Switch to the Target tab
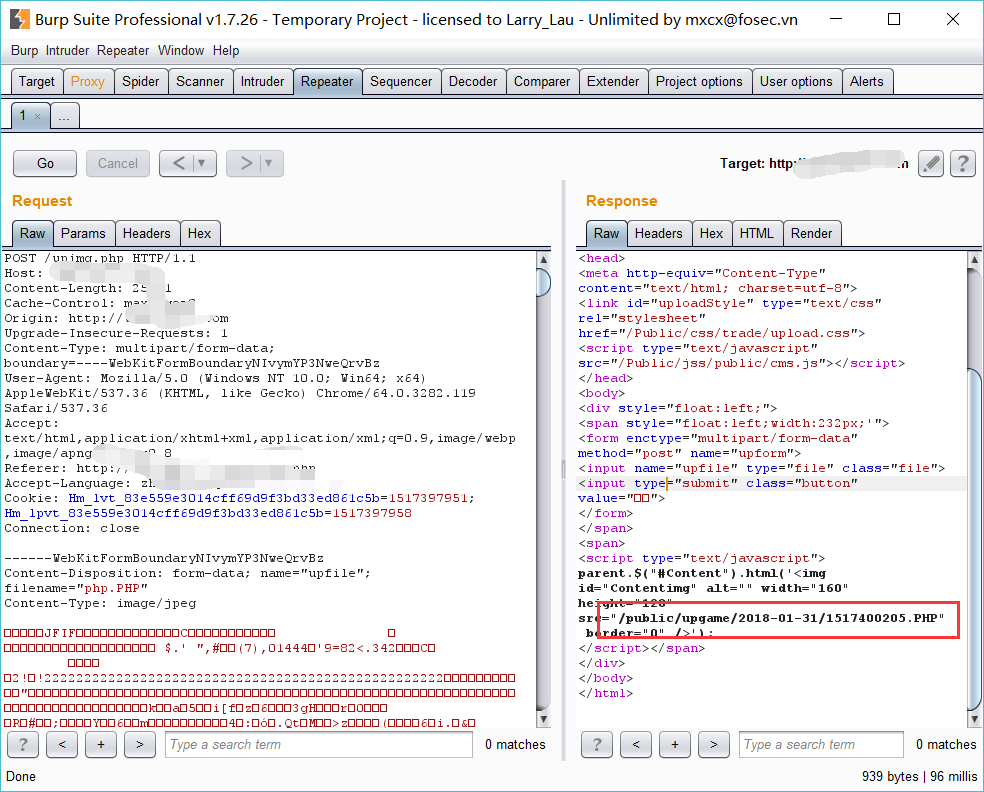984x792 pixels. click(x=37, y=82)
